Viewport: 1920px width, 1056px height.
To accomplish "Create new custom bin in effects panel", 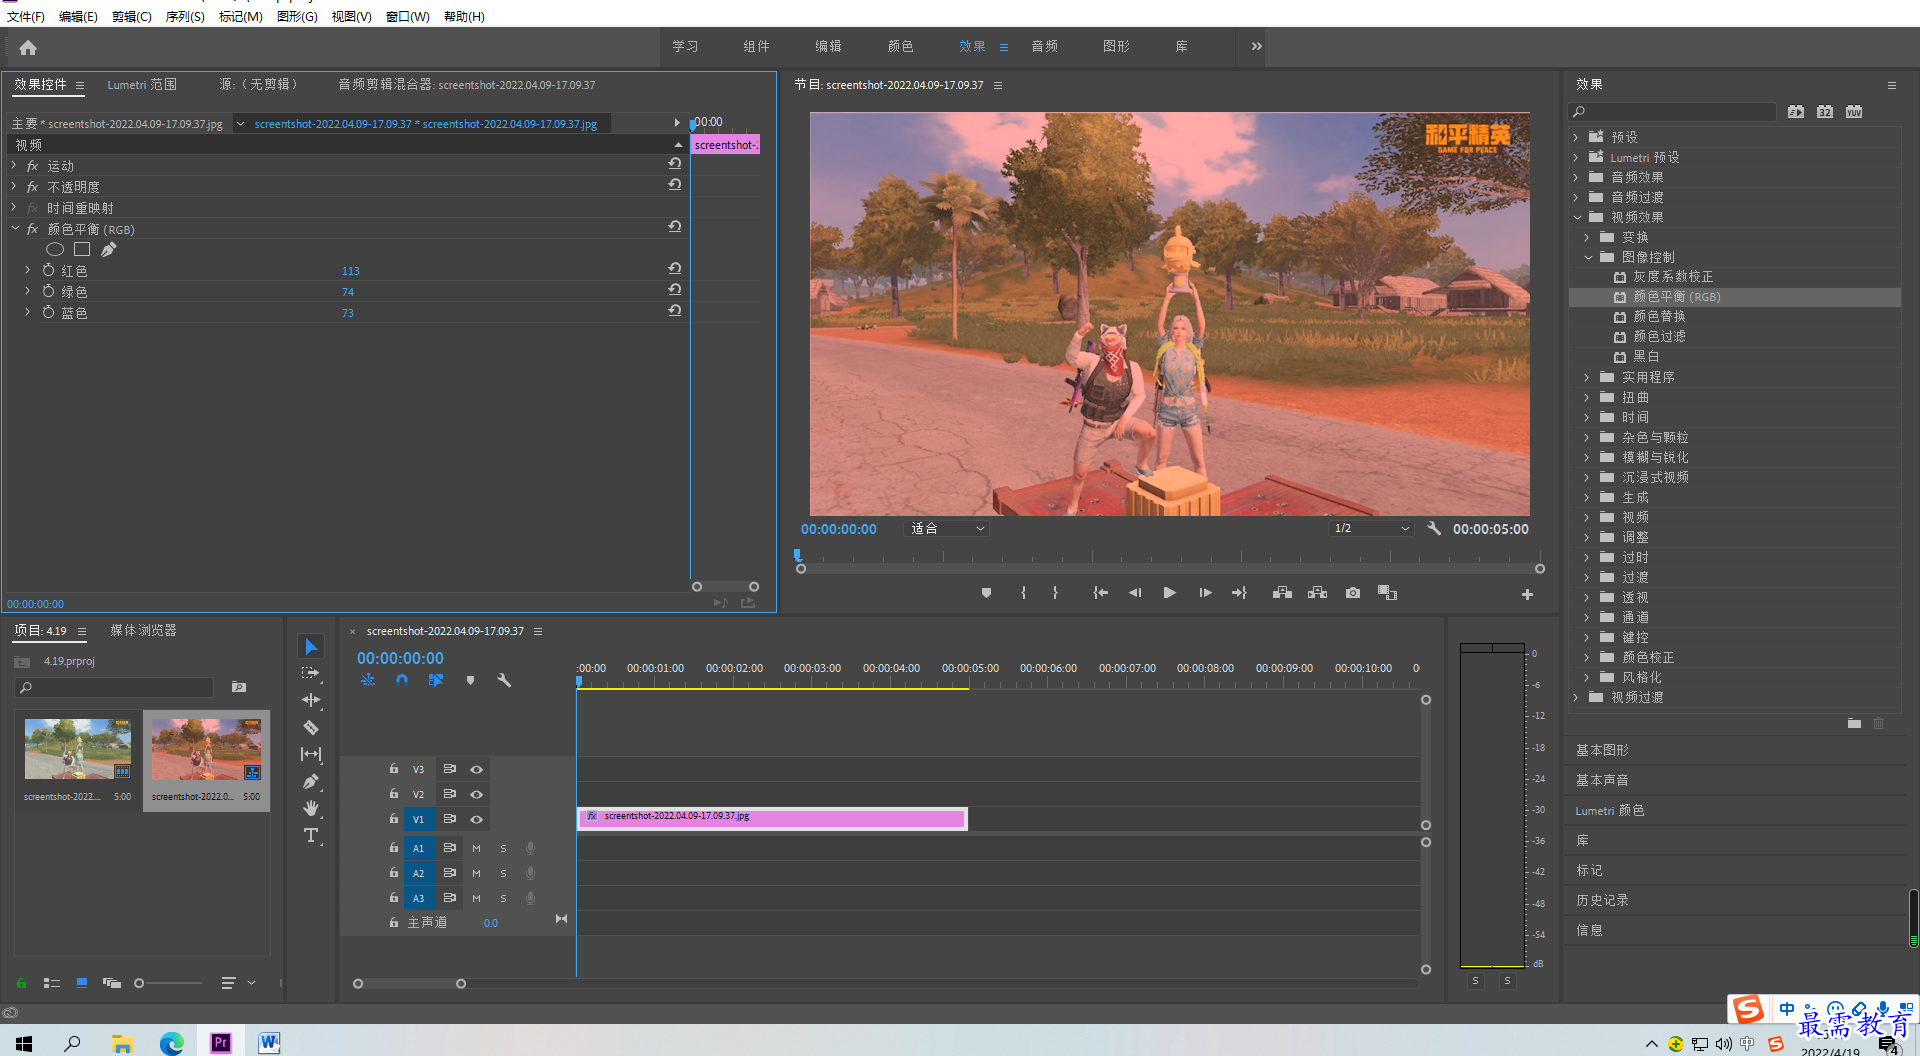I will [1854, 723].
